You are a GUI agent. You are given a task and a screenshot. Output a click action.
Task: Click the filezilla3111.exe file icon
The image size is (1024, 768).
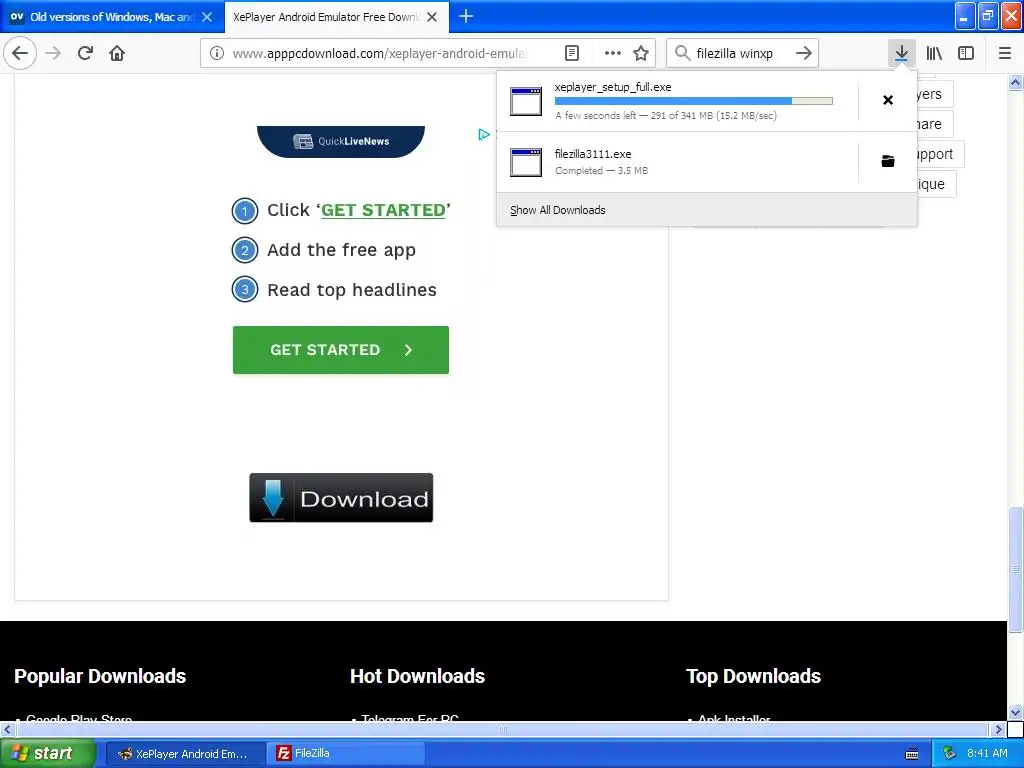point(526,162)
